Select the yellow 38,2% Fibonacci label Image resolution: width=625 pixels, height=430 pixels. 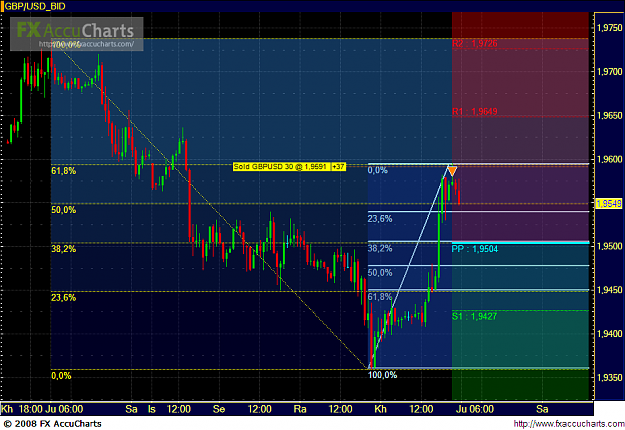tap(63, 249)
